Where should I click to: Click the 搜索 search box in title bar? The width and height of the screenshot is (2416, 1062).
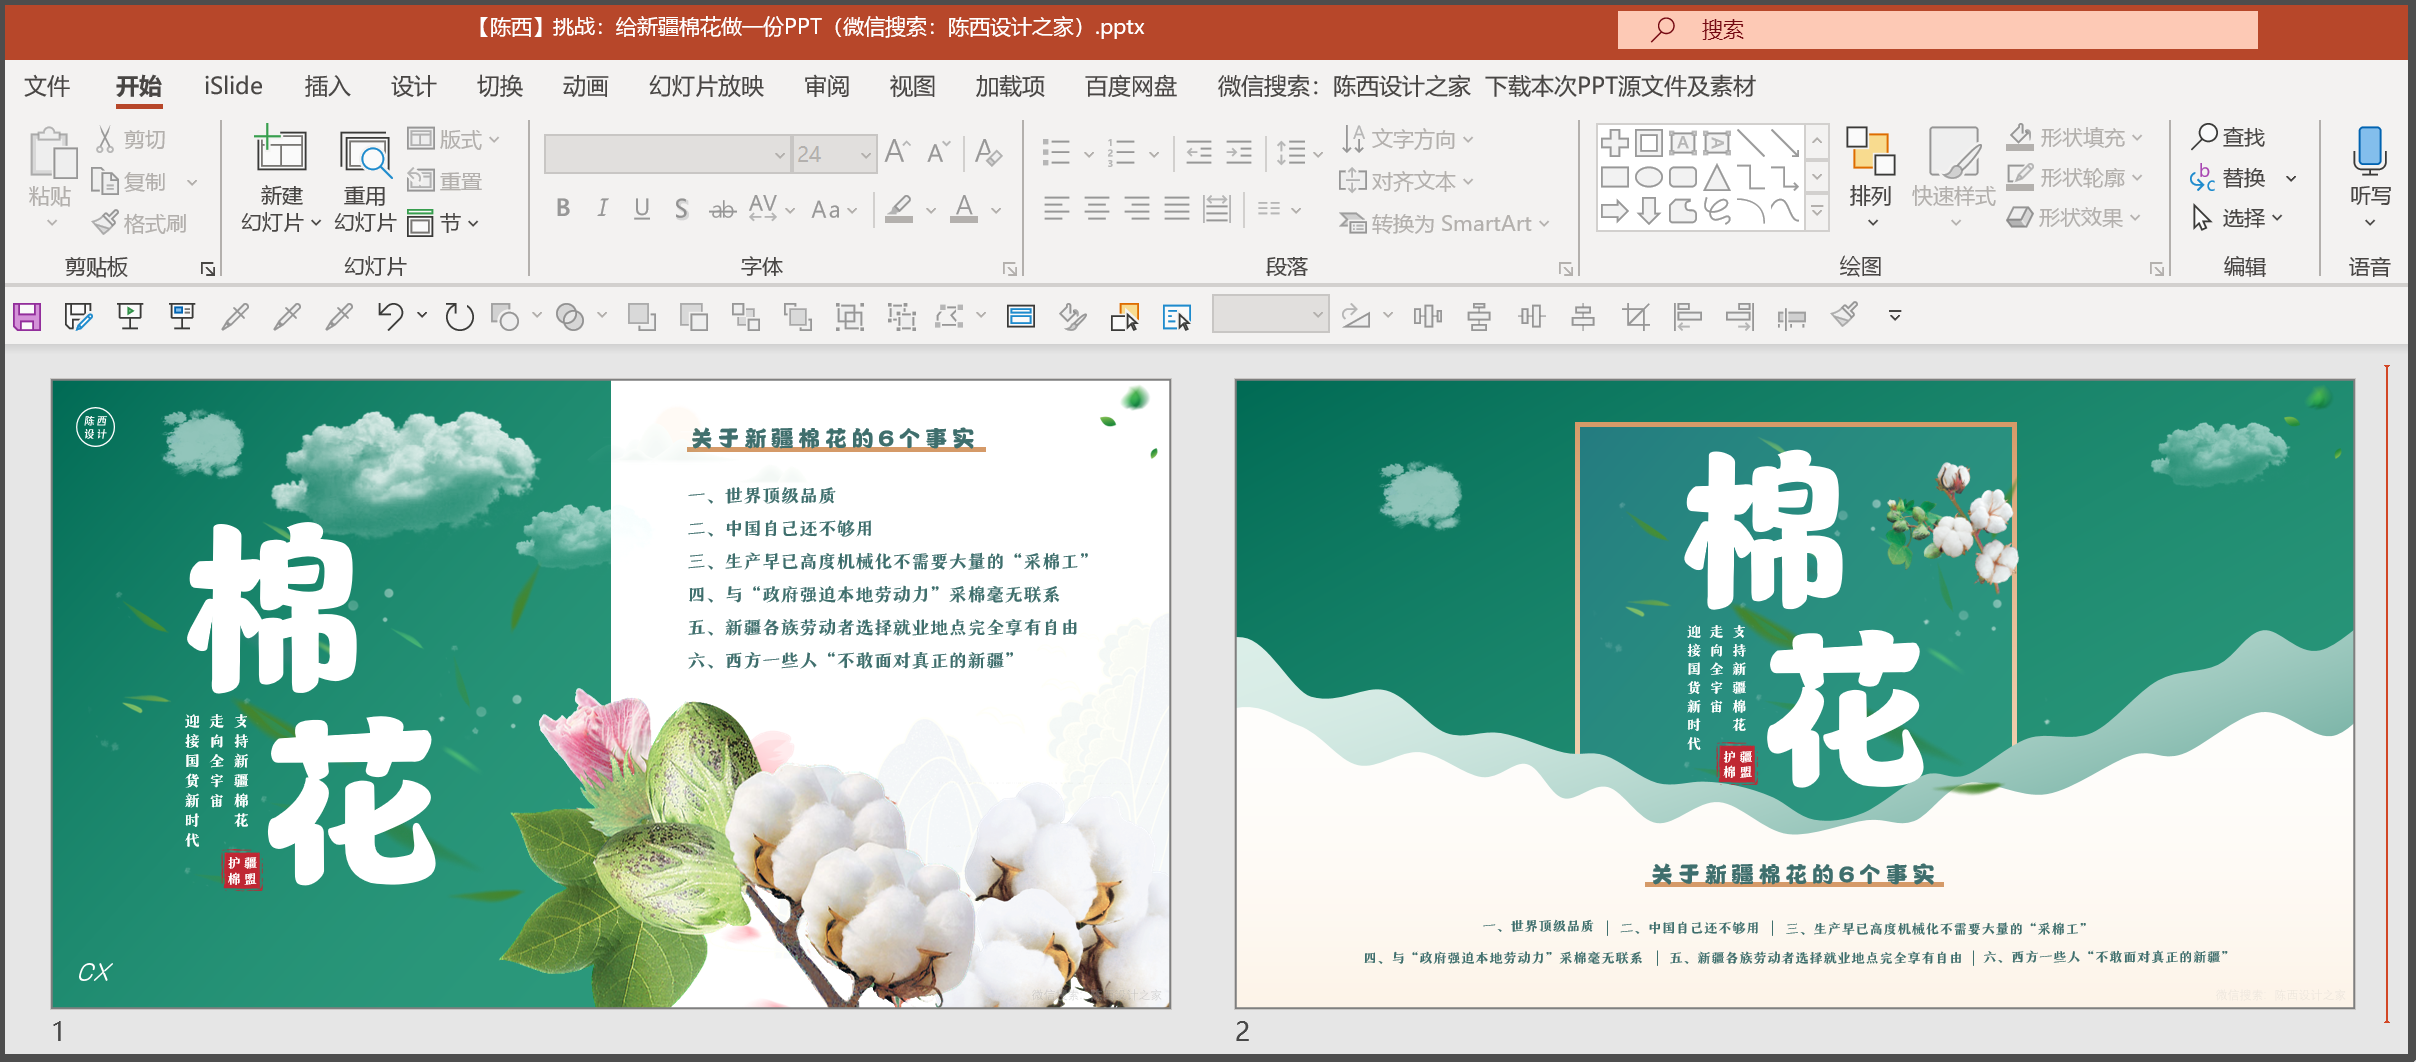1937,29
